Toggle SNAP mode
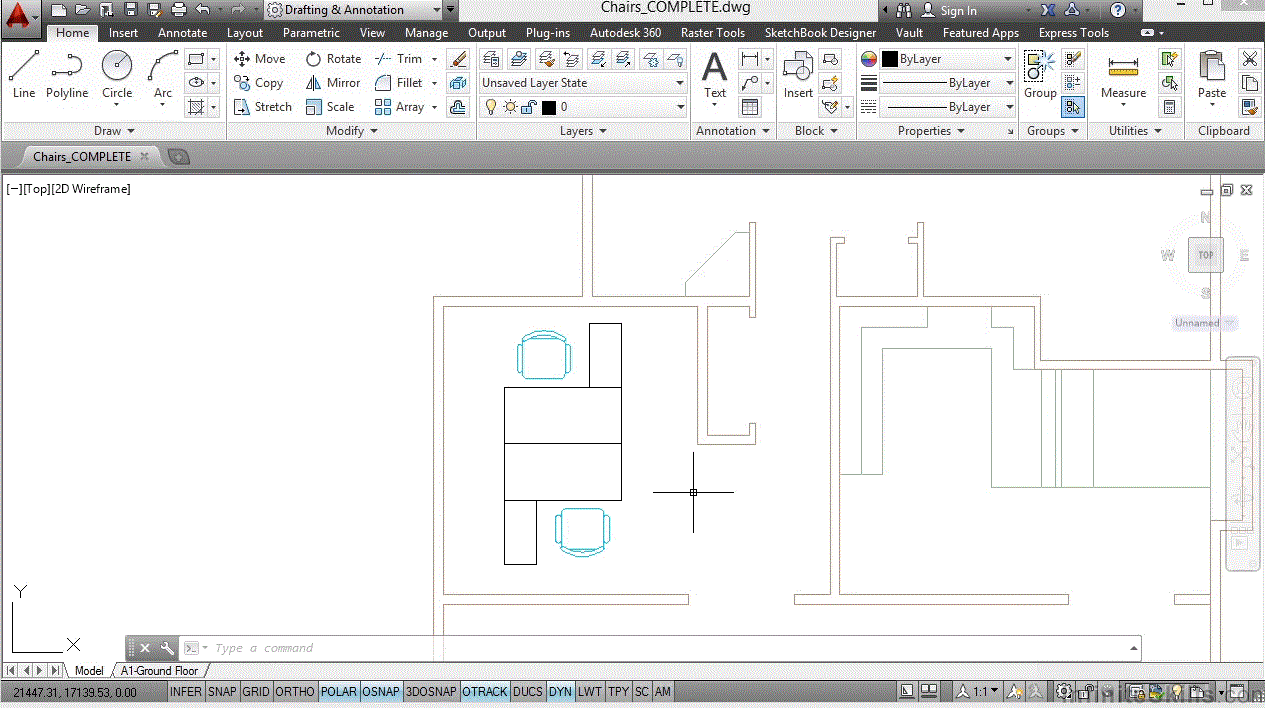The width and height of the screenshot is (1265, 708). (222, 691)
